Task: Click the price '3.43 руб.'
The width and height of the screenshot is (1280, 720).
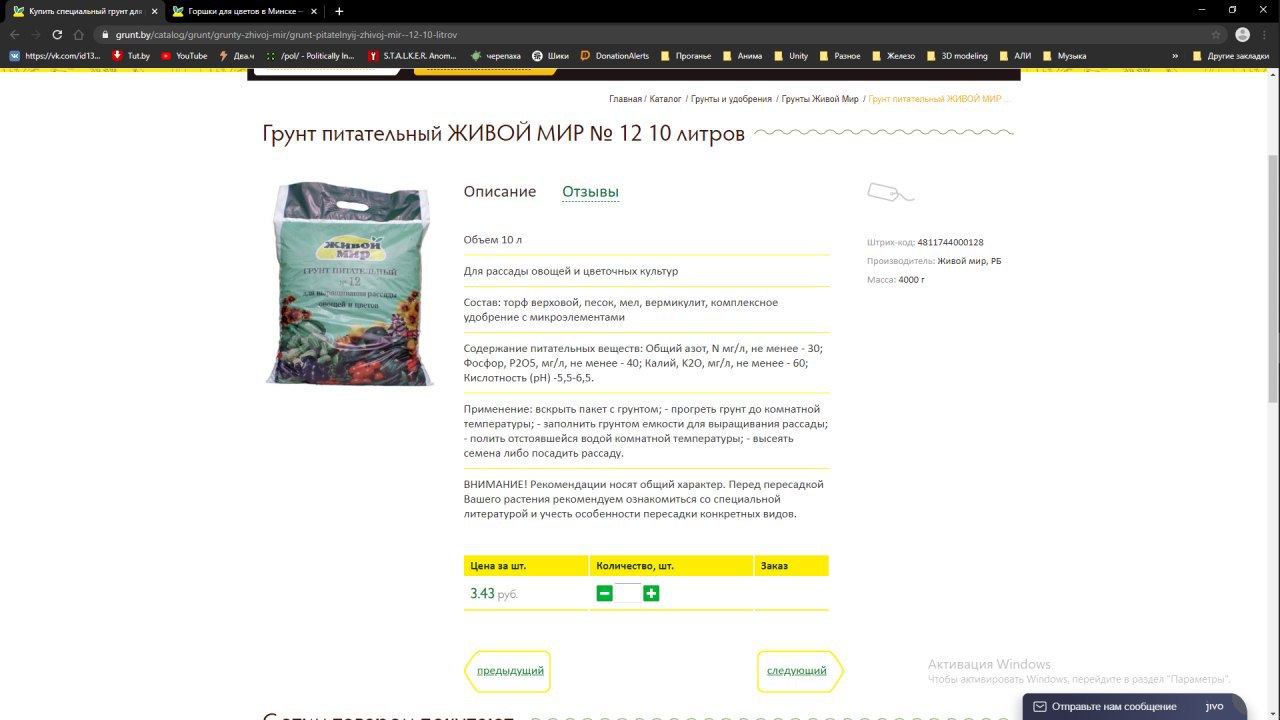Action: 494,593
